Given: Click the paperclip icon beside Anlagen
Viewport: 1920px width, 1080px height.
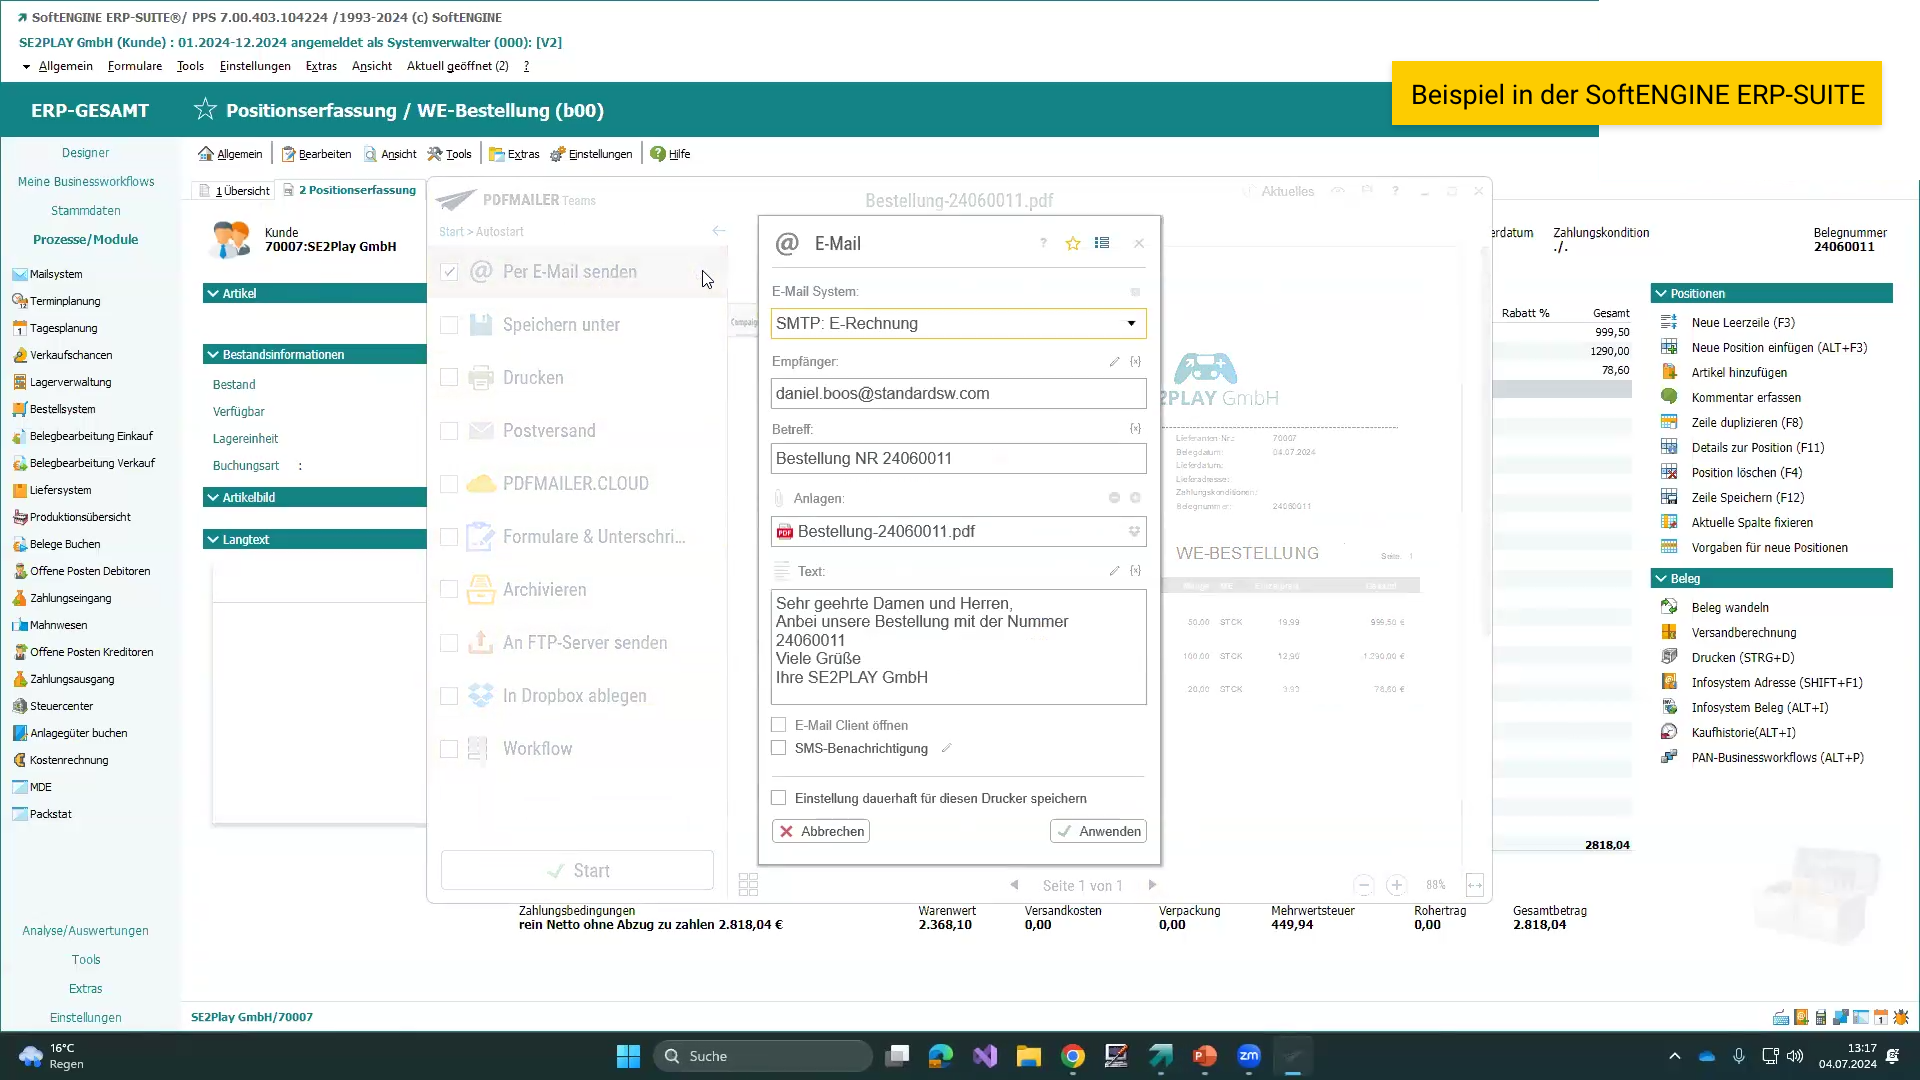Looking at the screenshot, I should pyautogui.click(x=779, y=498).
